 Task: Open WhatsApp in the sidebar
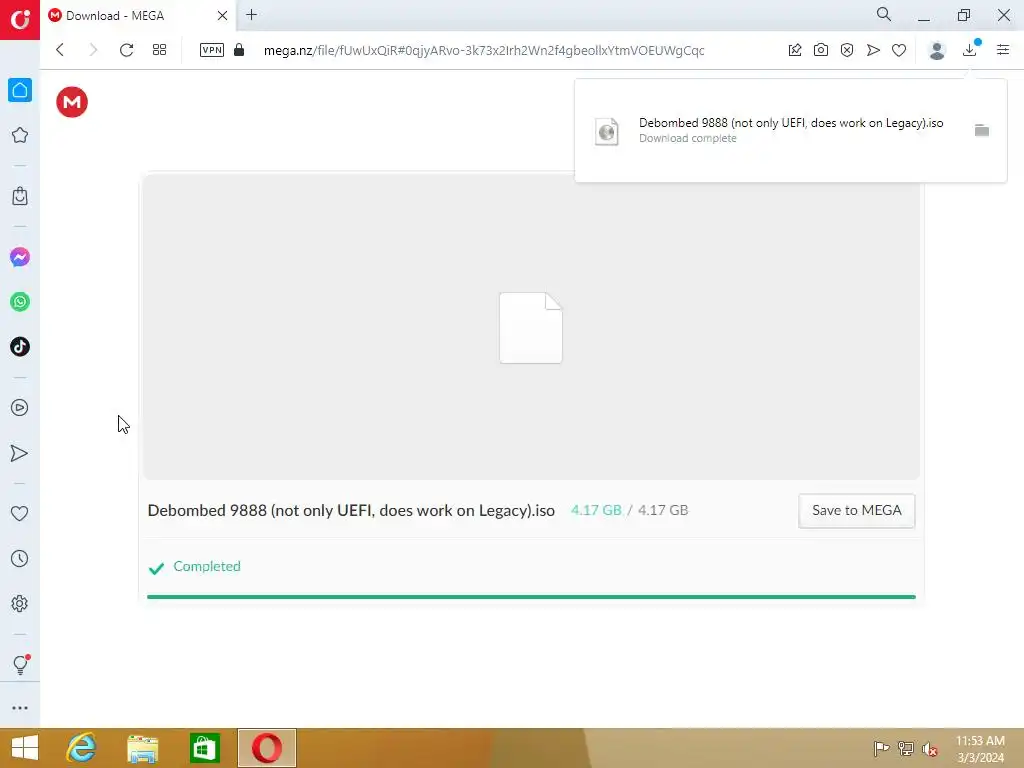(20, 302)
